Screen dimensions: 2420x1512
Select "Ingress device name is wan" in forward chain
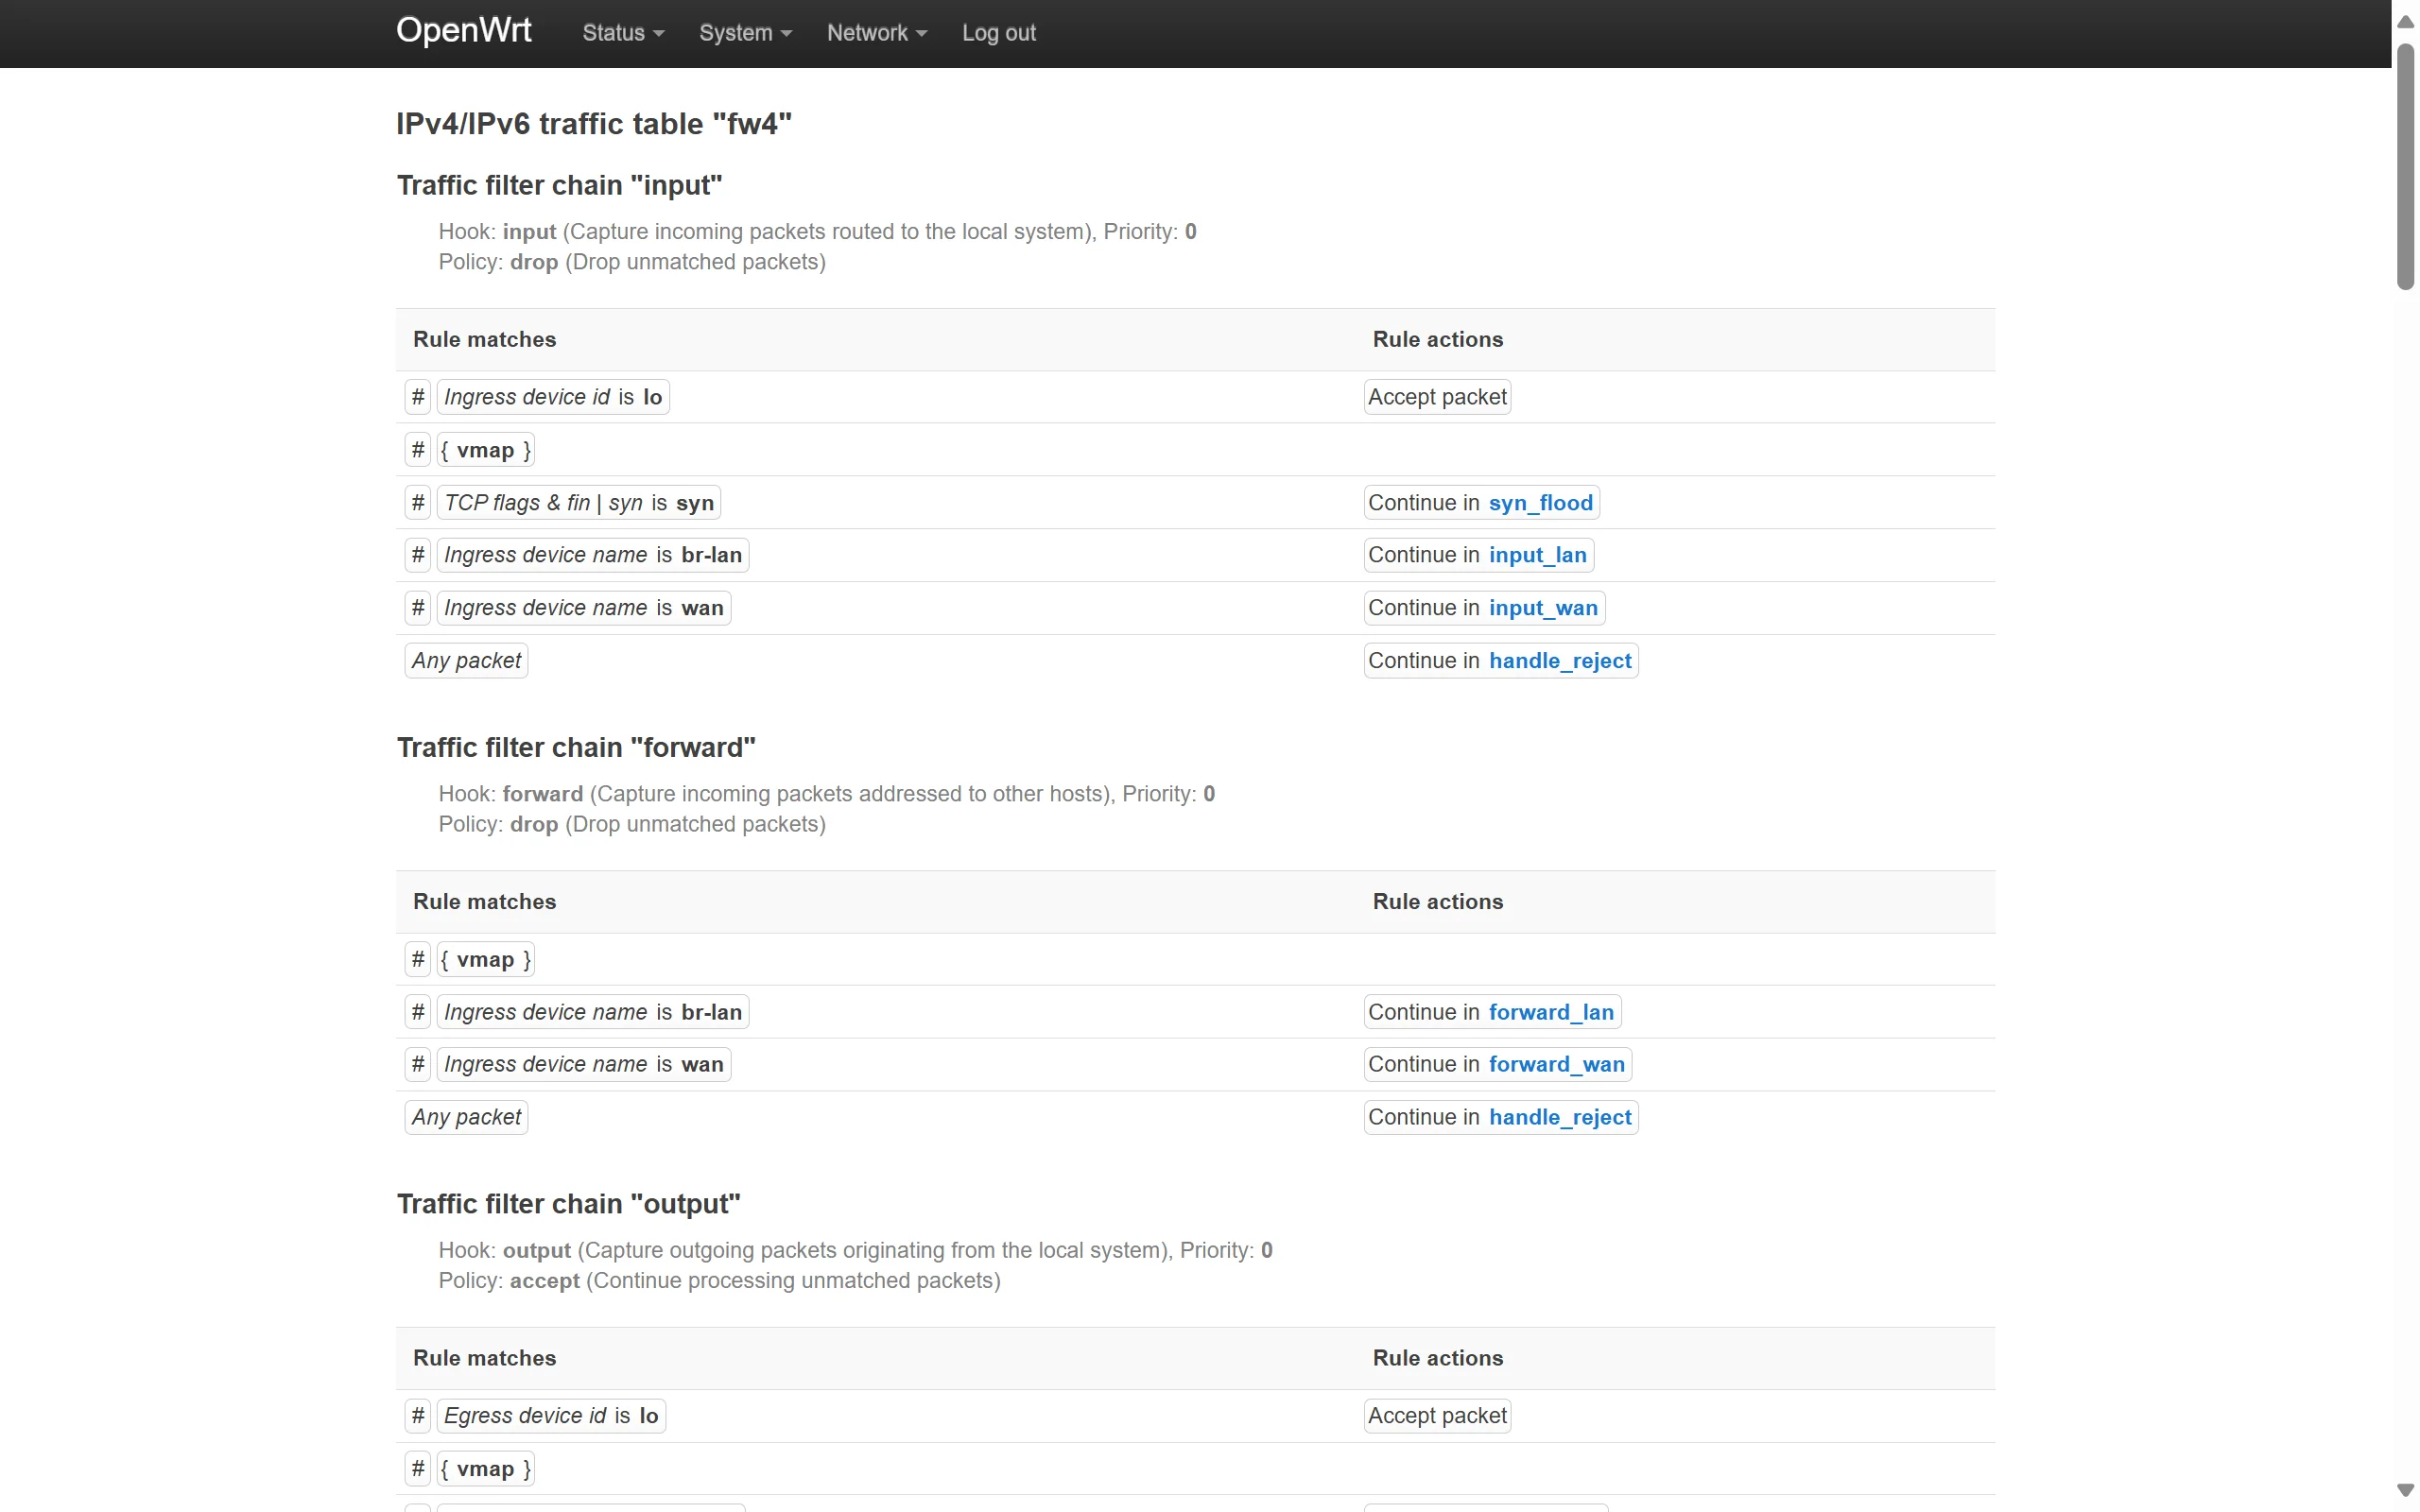[584, 1064]
